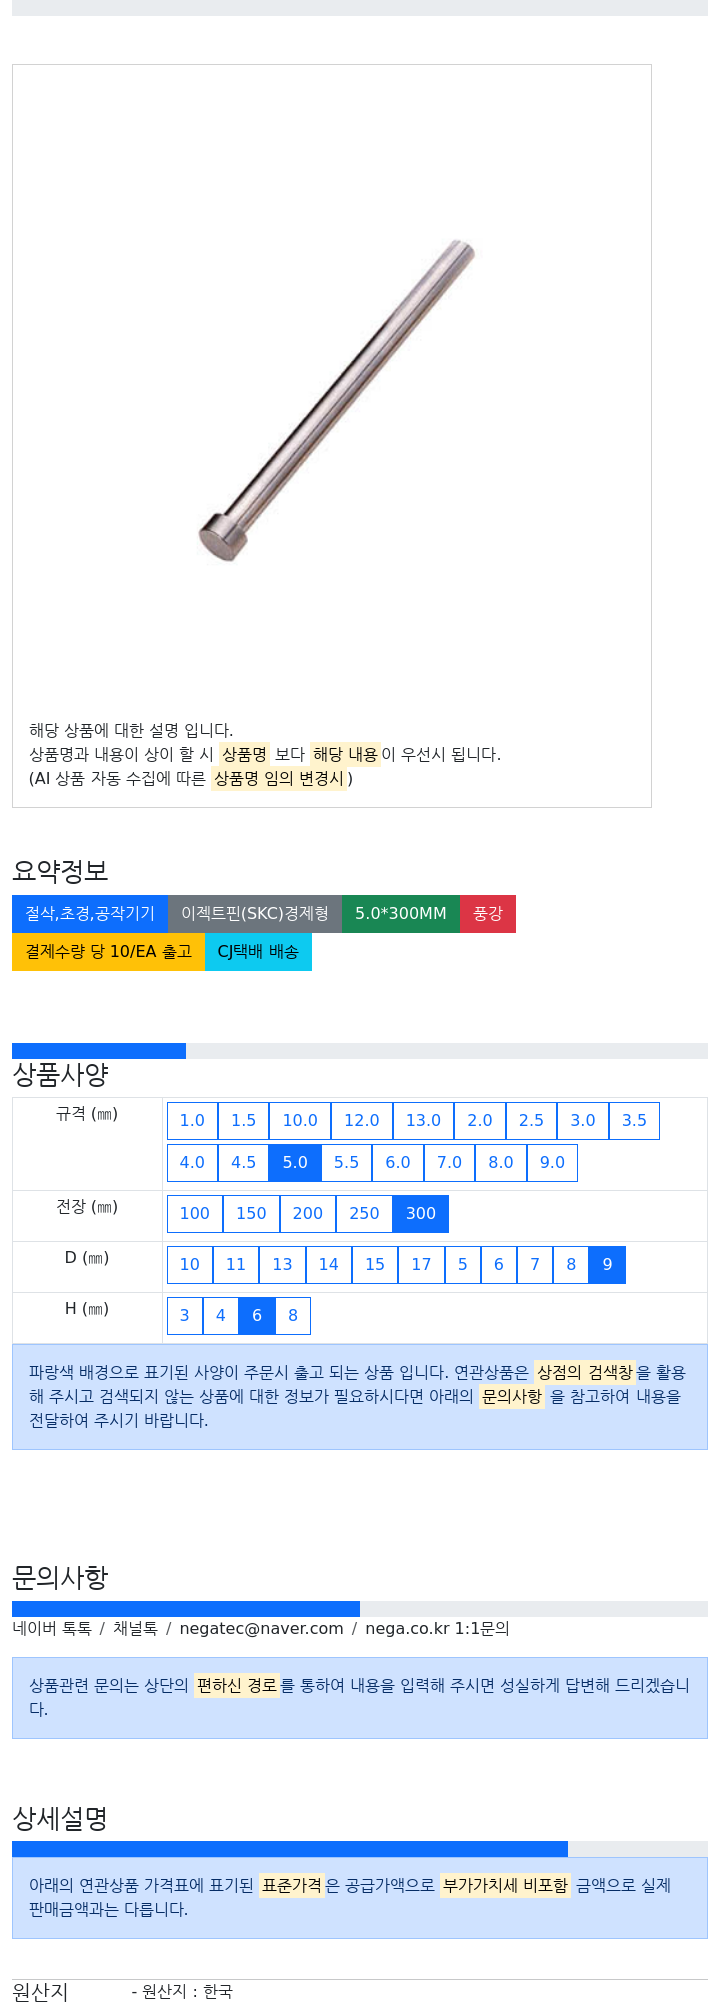Screen dimensions: 720x2012
Task: Pick D value 17
Action: pos(421,1265)
